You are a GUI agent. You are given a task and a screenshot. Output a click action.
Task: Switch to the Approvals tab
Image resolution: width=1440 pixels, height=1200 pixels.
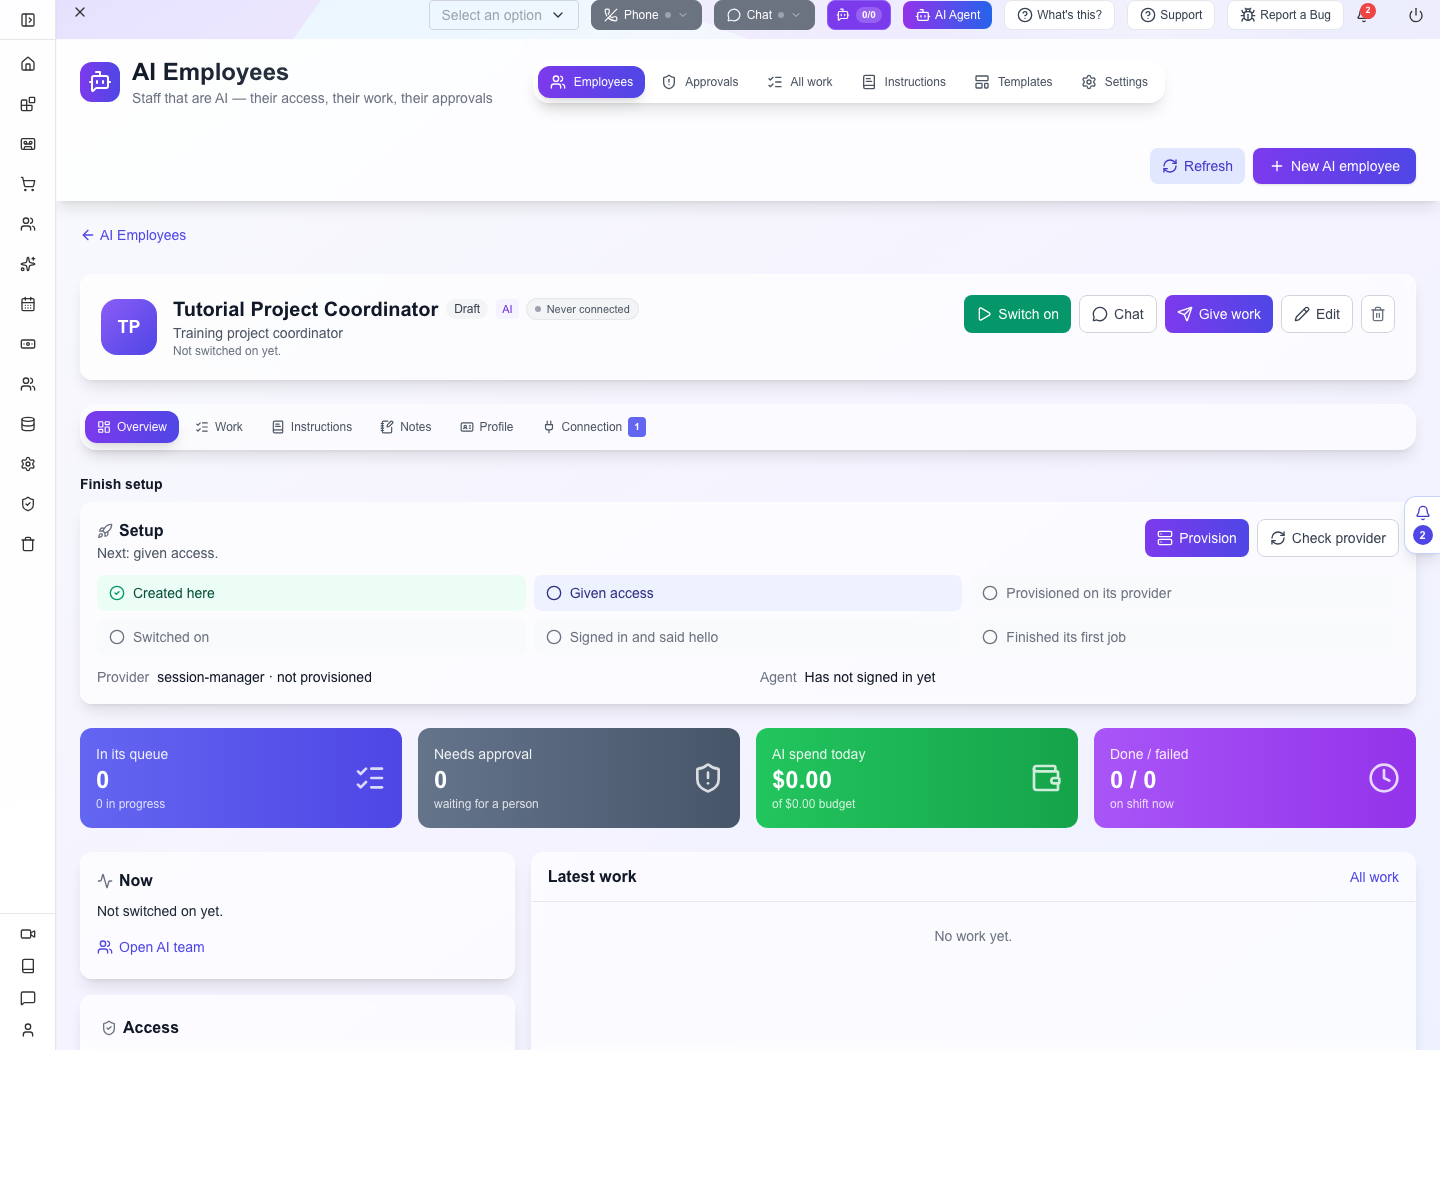tap(700, 82)
